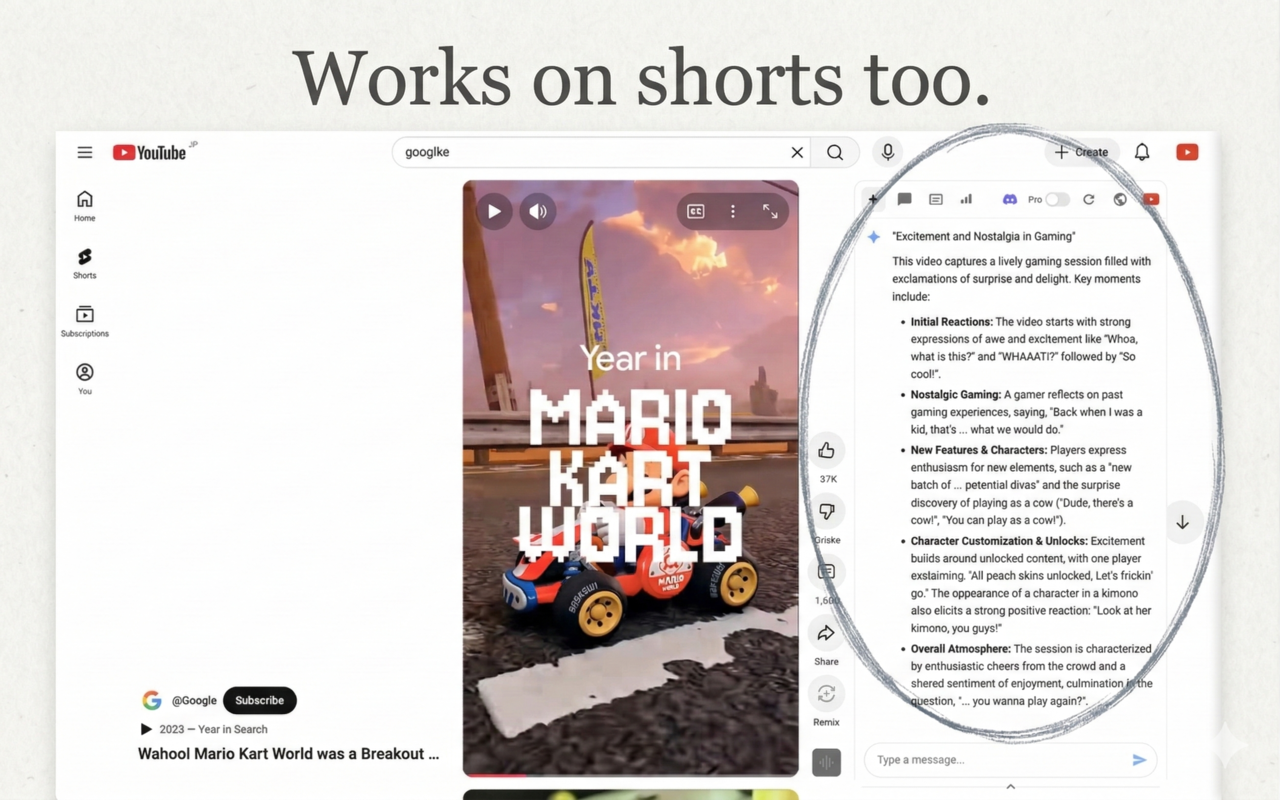The width and height of the screenshot is (1280, 800).
Task: Expand the YouTube navigation menu with the hamburger icon
Action: coord(85,152)
